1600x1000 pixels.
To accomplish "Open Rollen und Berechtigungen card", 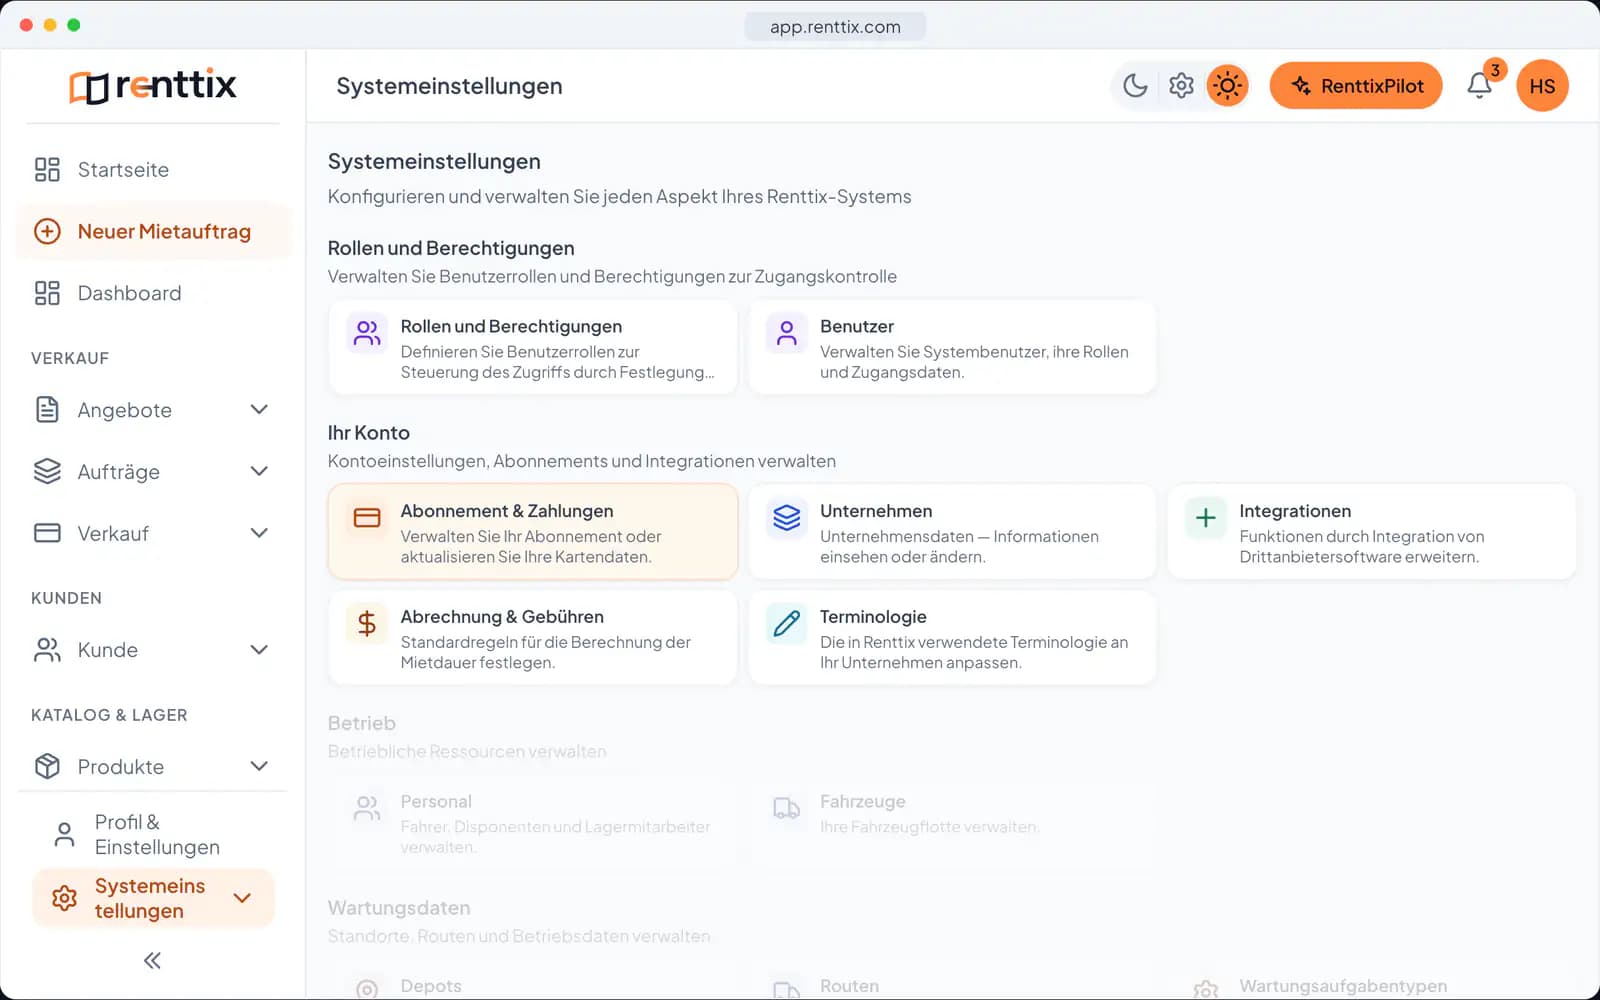I will tap(533, 348).
